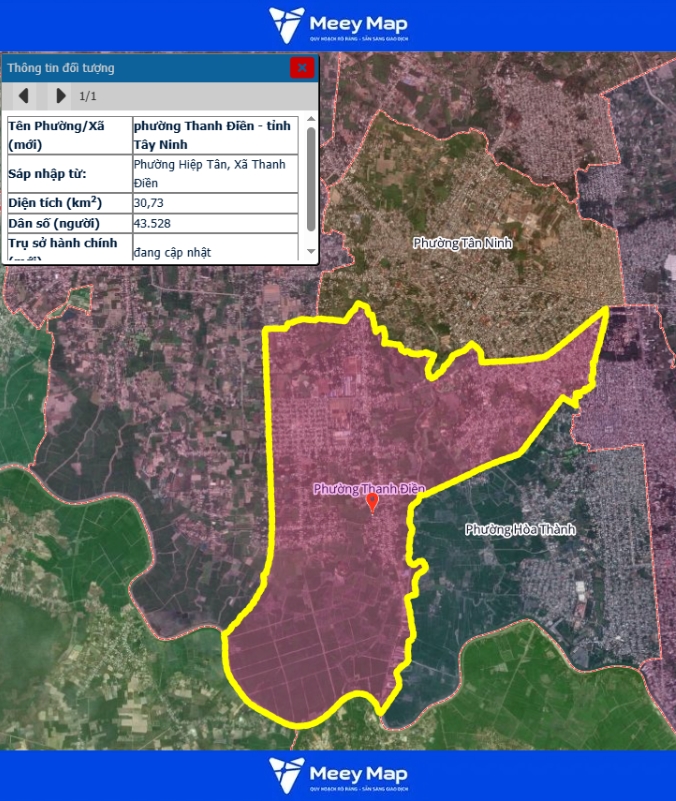Click the scroll down arrow in info table
Screen dimensions: 676x801
tap(311, 251)
